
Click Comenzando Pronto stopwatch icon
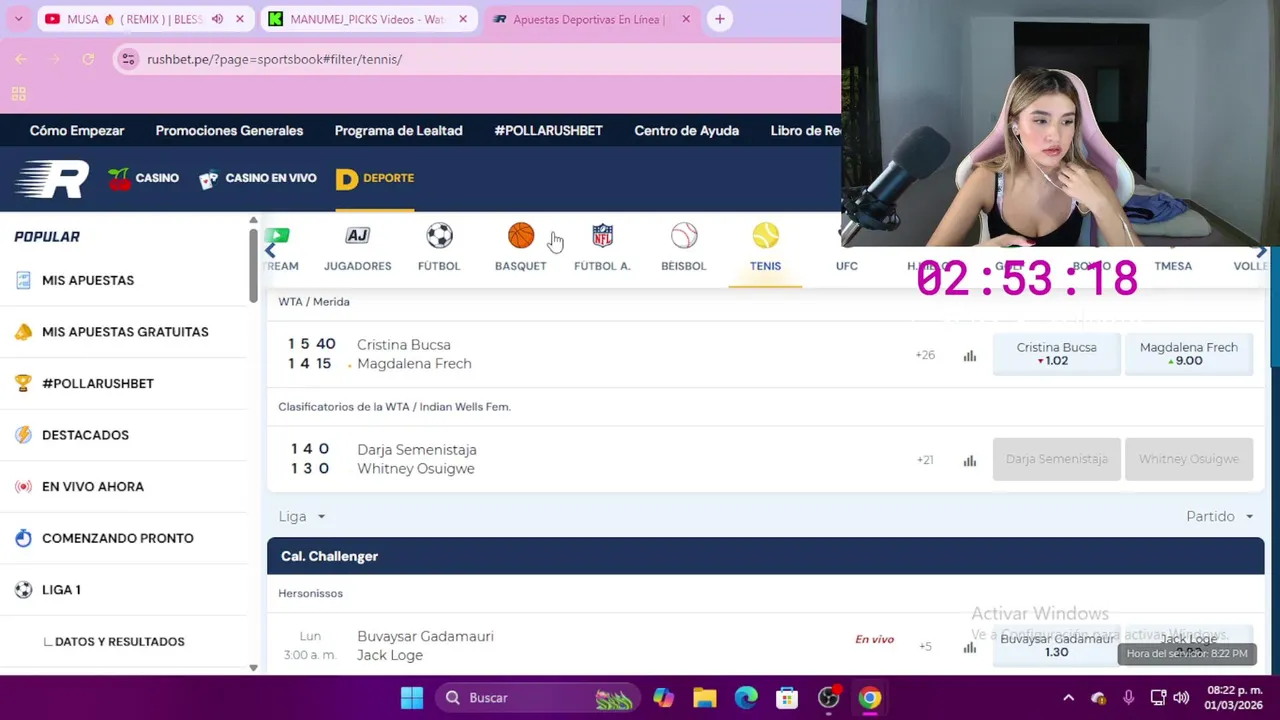pos(24,538)
